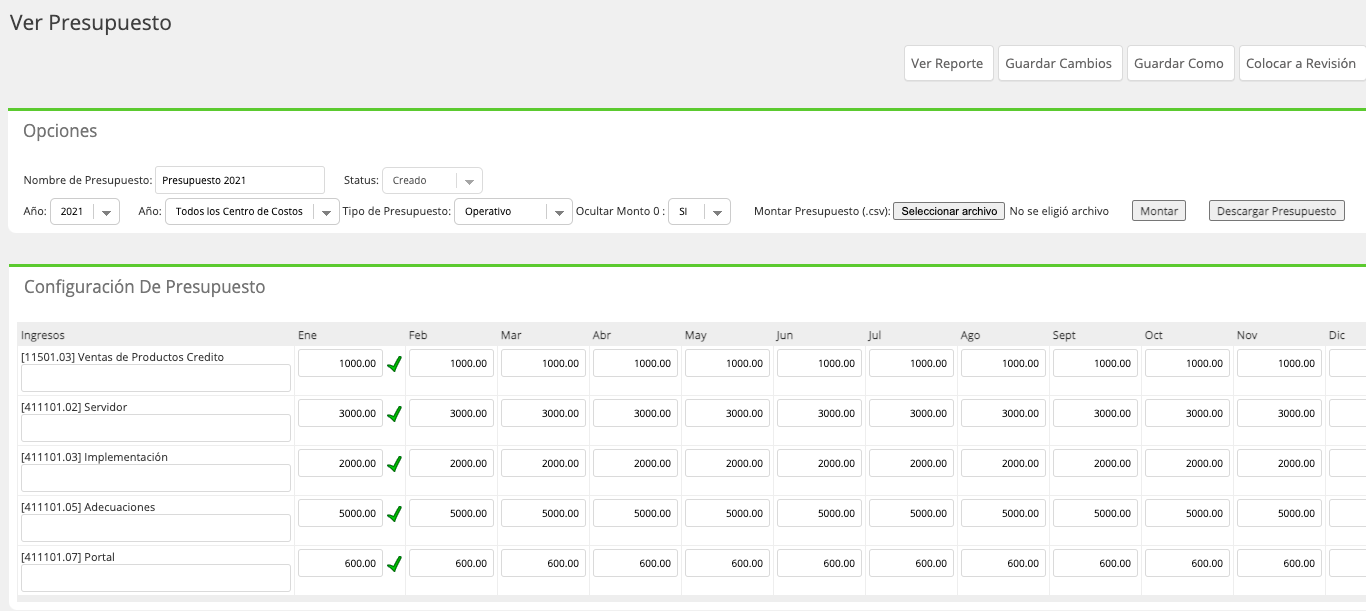Click Abr amount in the Adecuaciones row

tap(635, 513)
